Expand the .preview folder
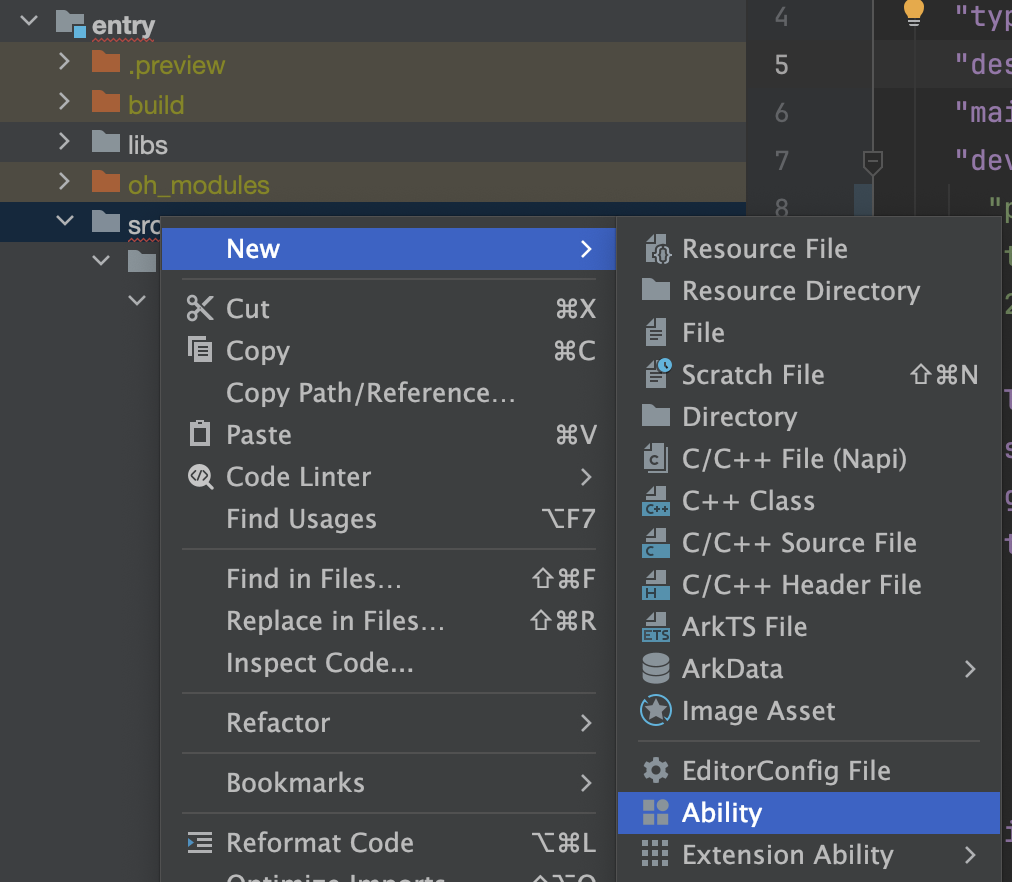Image resolution: width=1012 pixels, height=882 pixels. tap(64, 61)
